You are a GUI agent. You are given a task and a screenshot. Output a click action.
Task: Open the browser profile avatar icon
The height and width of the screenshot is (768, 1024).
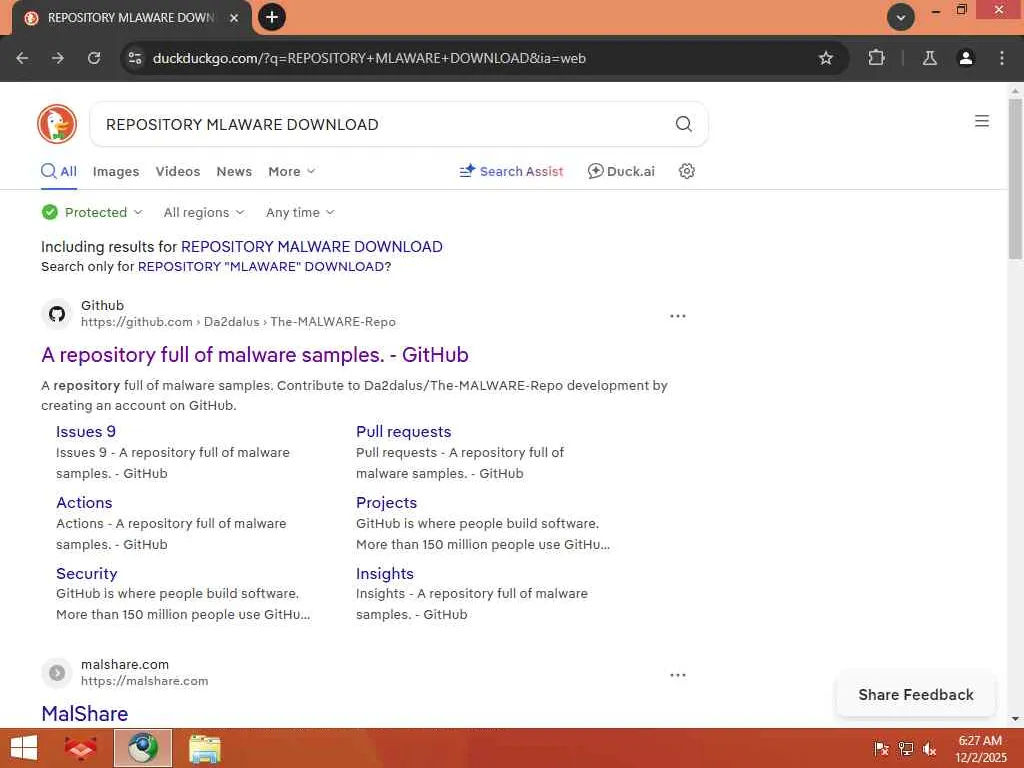965,58
